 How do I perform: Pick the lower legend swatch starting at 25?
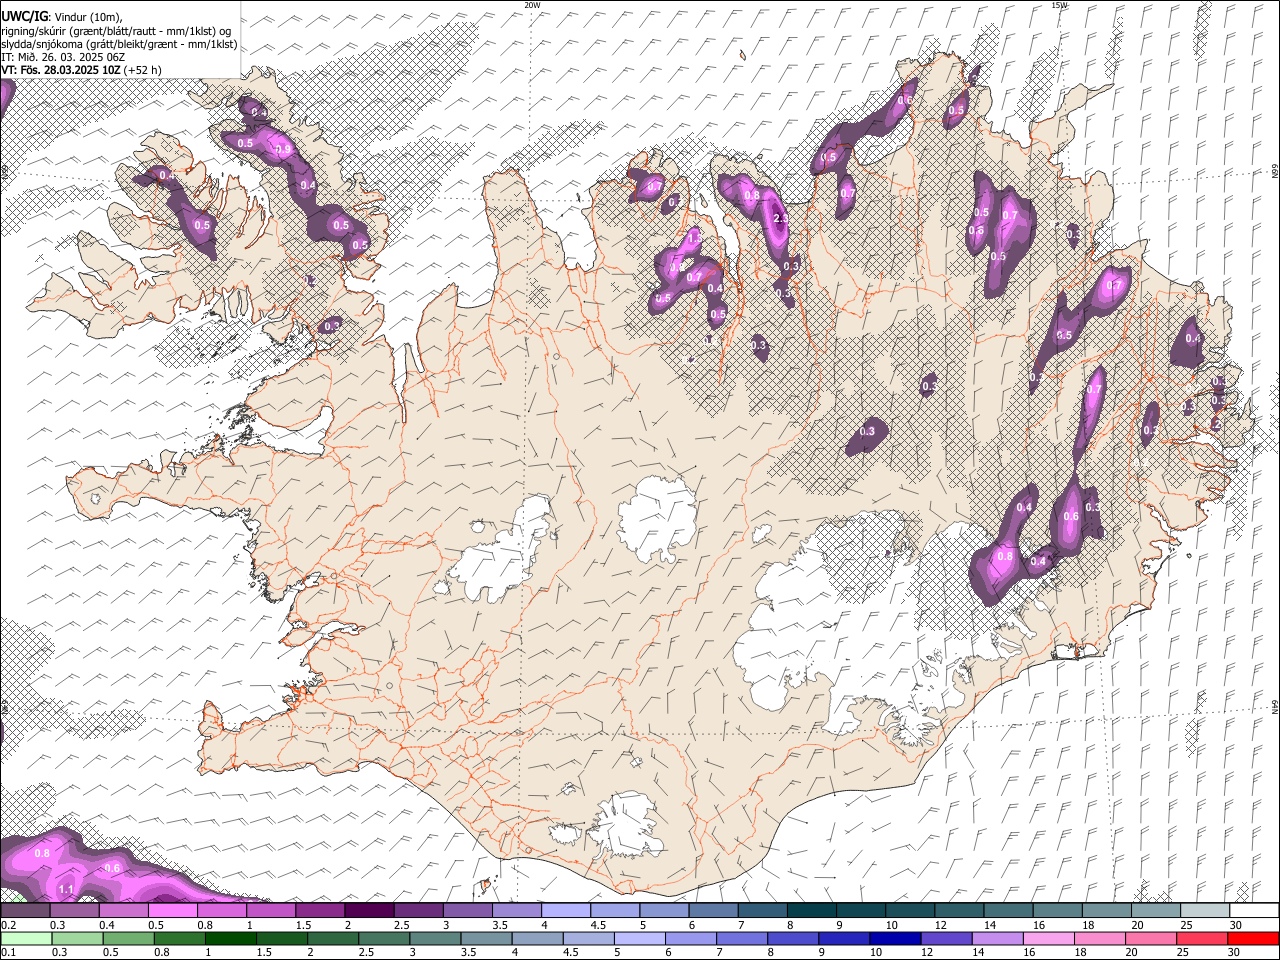pyautogui.click(x=1202, y=938)
